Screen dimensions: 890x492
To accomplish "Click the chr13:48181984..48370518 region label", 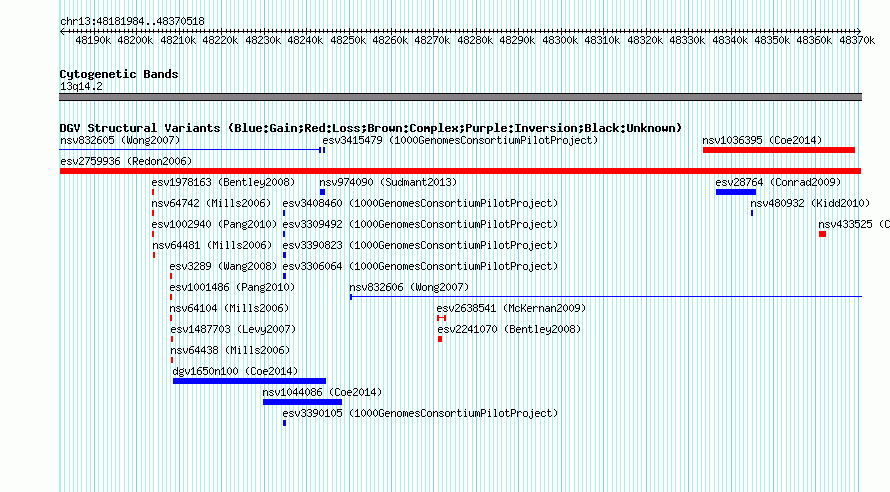I will (132, 21).
